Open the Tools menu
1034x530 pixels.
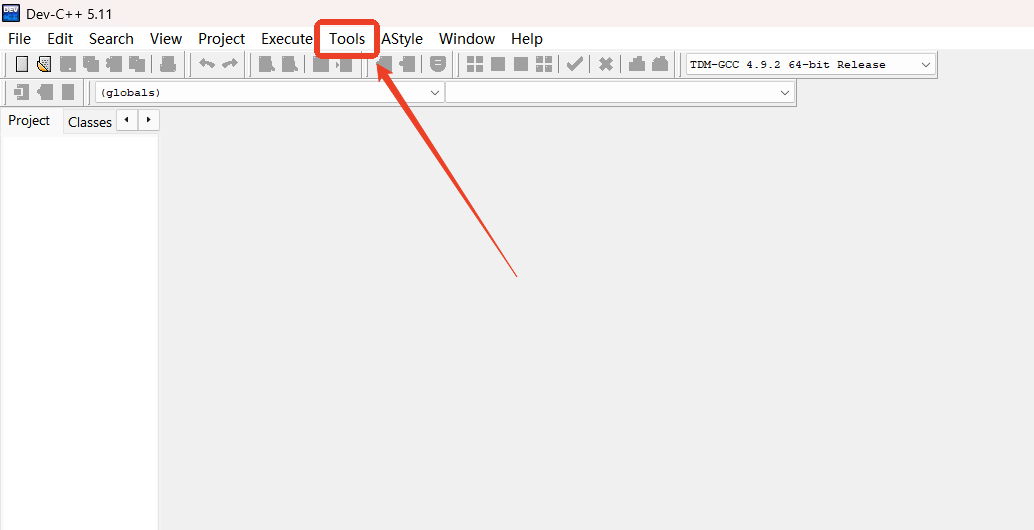[x=347, y=39]
